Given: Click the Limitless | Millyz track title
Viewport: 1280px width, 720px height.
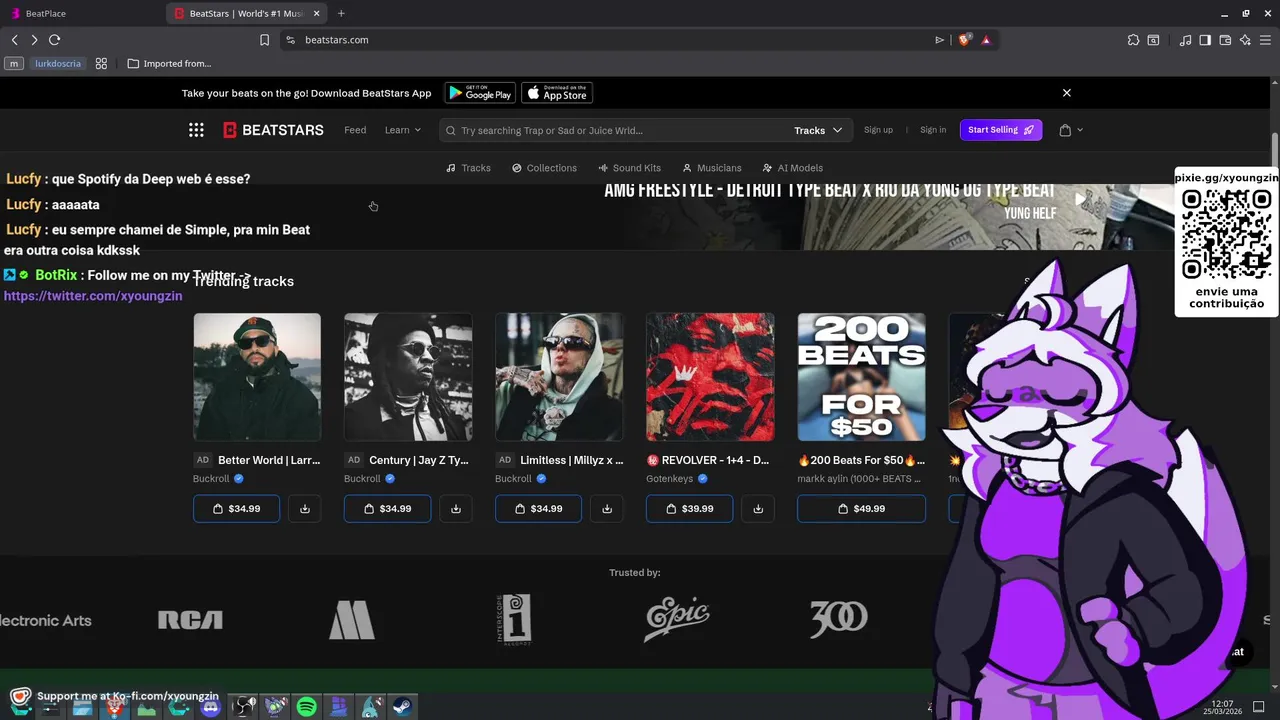Looking at the screenshot, I should coord(571,460).
